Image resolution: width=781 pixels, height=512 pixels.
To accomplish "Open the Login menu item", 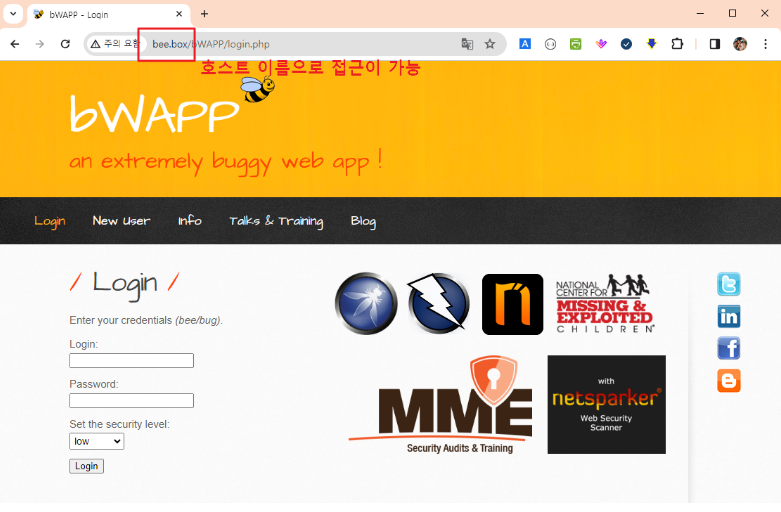I will click(50, 221).
